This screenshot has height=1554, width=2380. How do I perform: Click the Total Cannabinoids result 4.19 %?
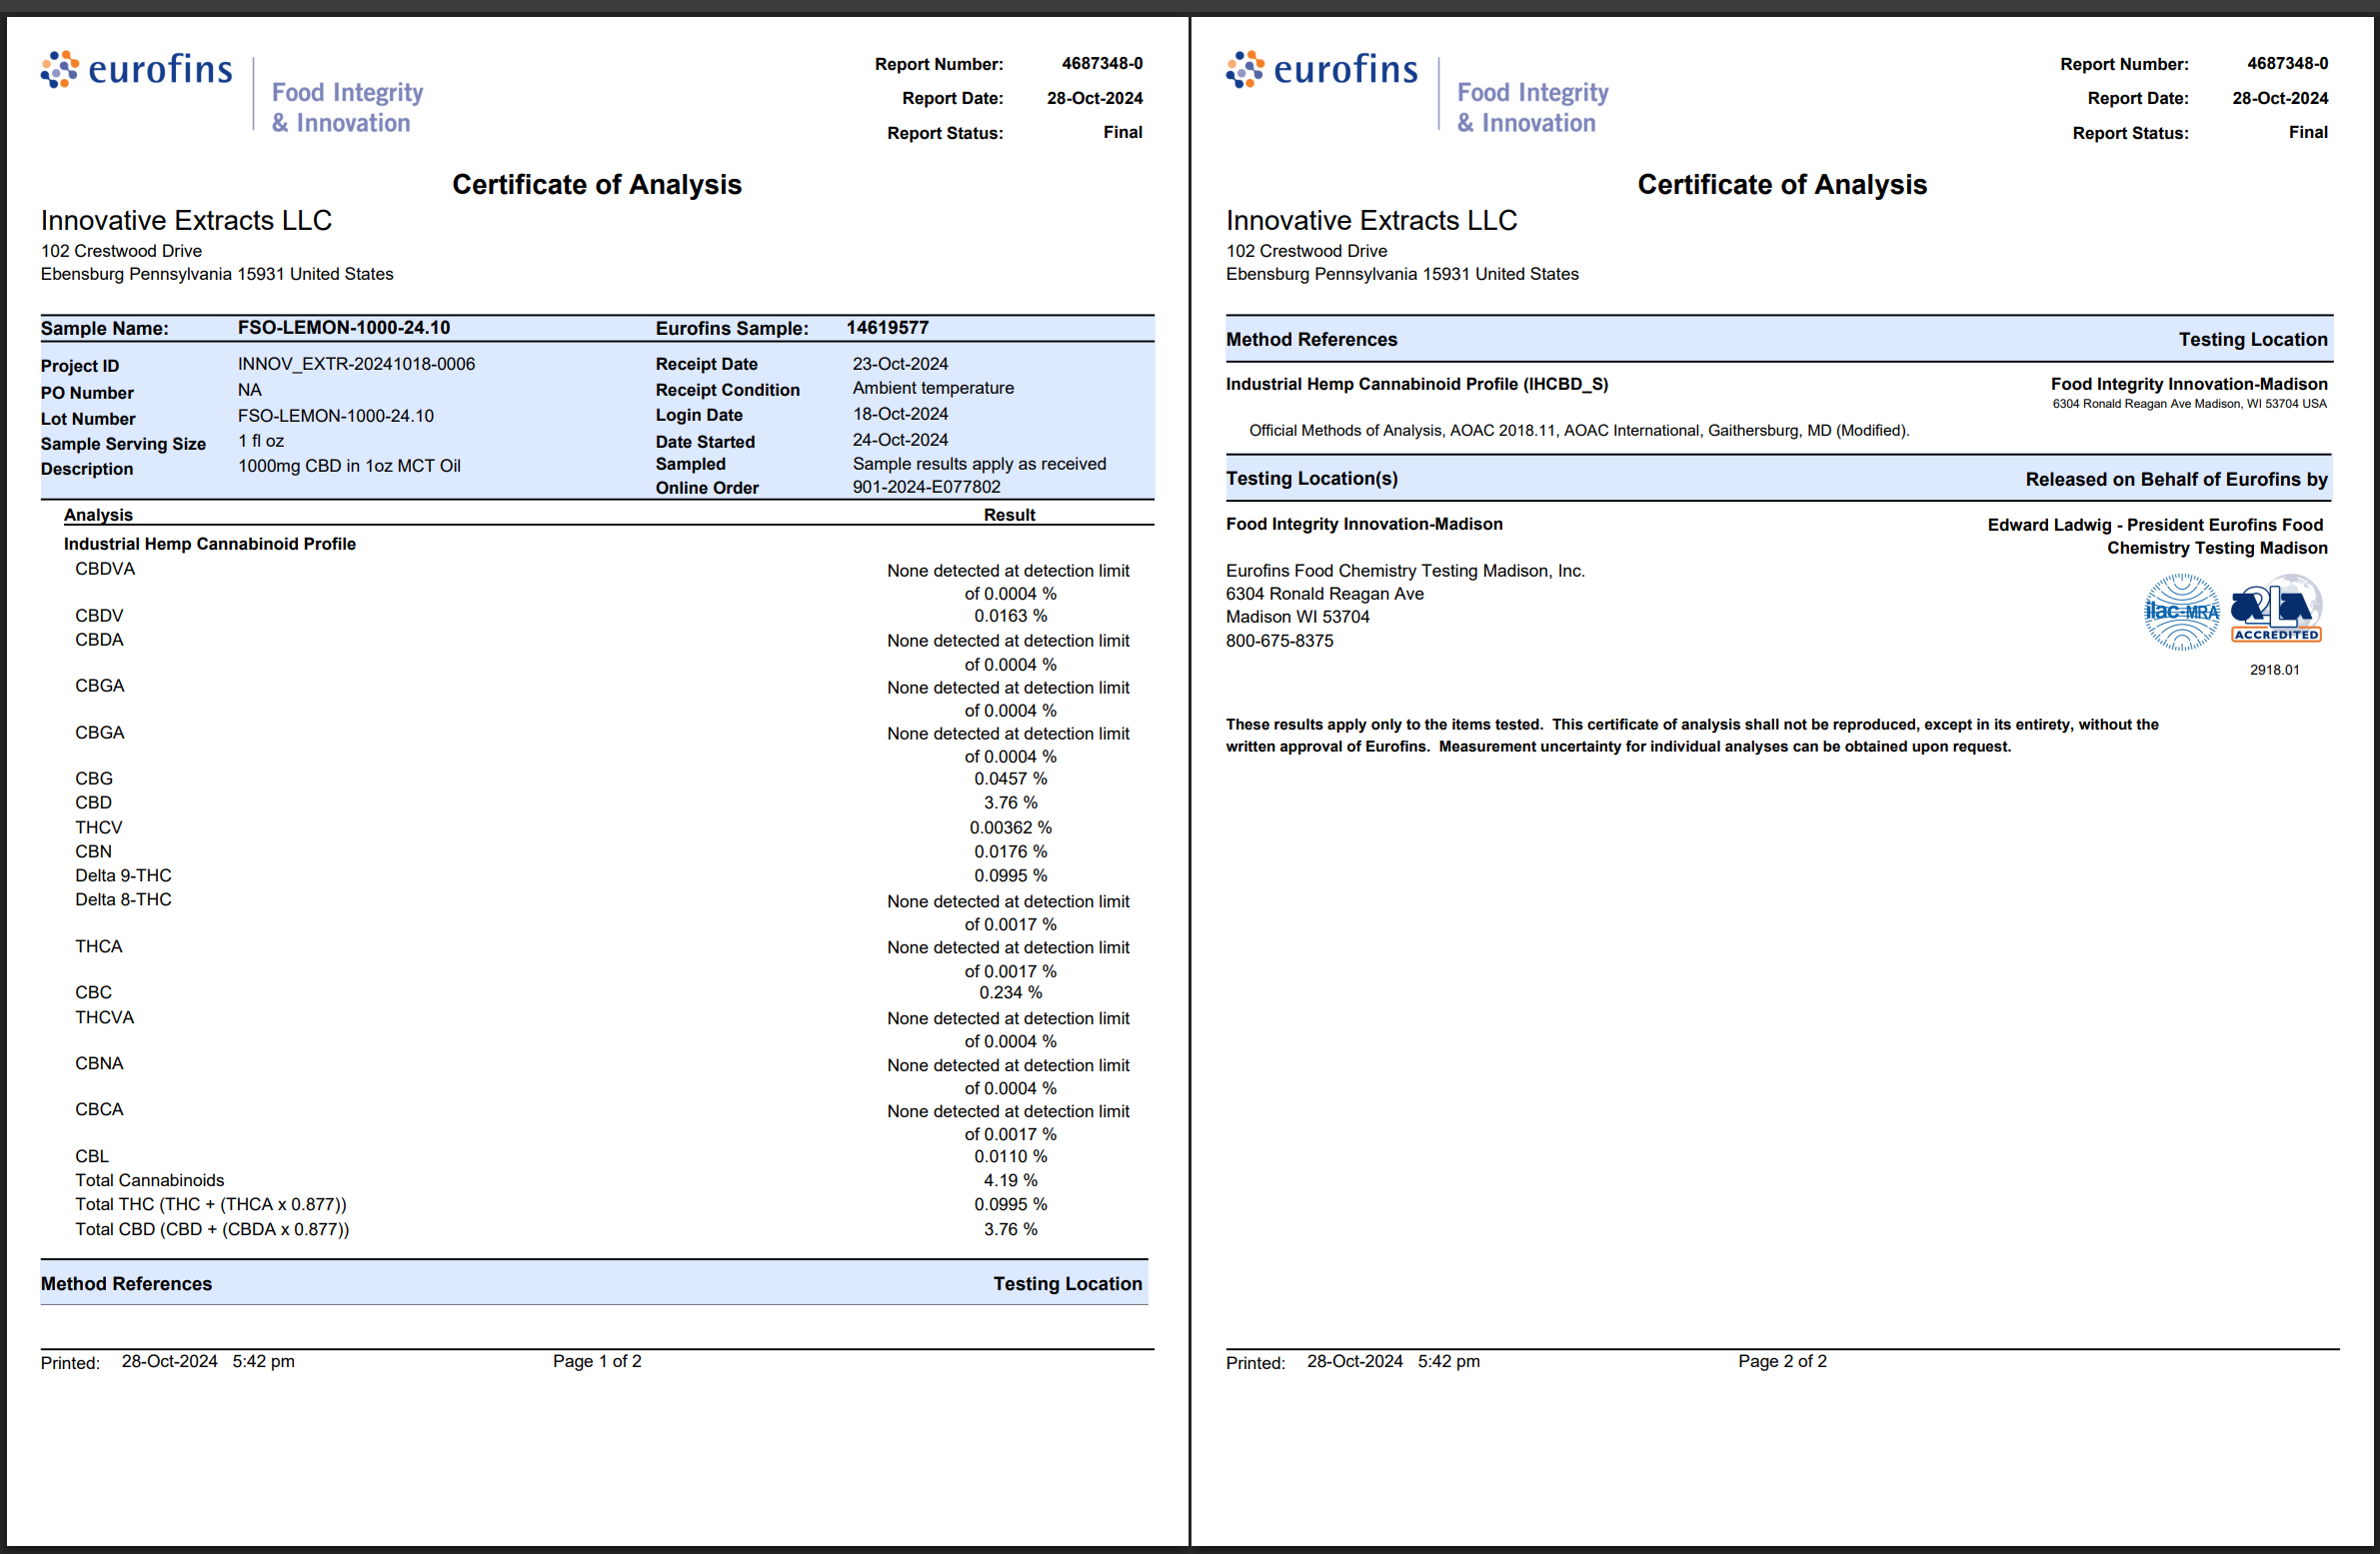pyautogui.click(x=1010, y=1181)
